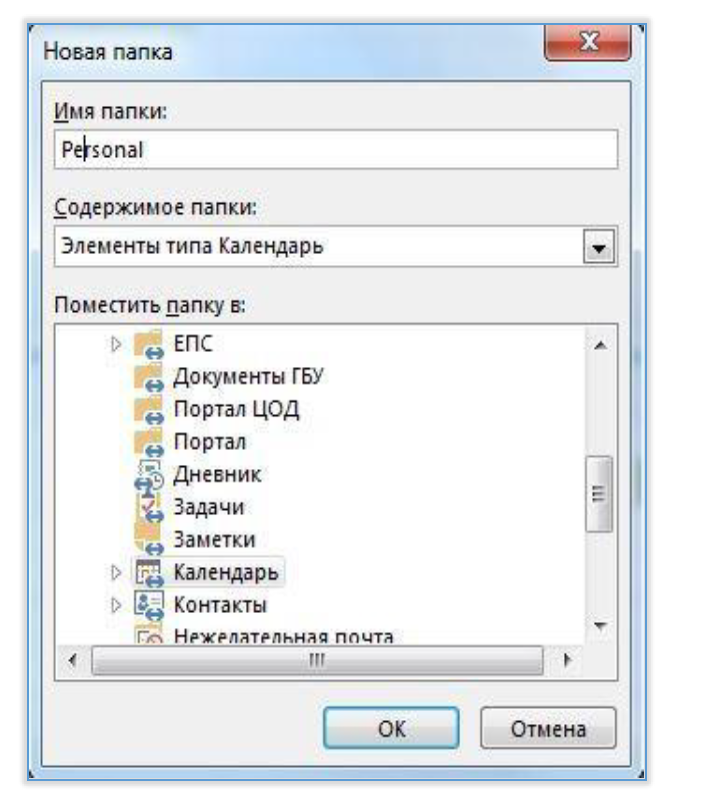
Task: Click the Имя папки text field
Action: [333, 149]
